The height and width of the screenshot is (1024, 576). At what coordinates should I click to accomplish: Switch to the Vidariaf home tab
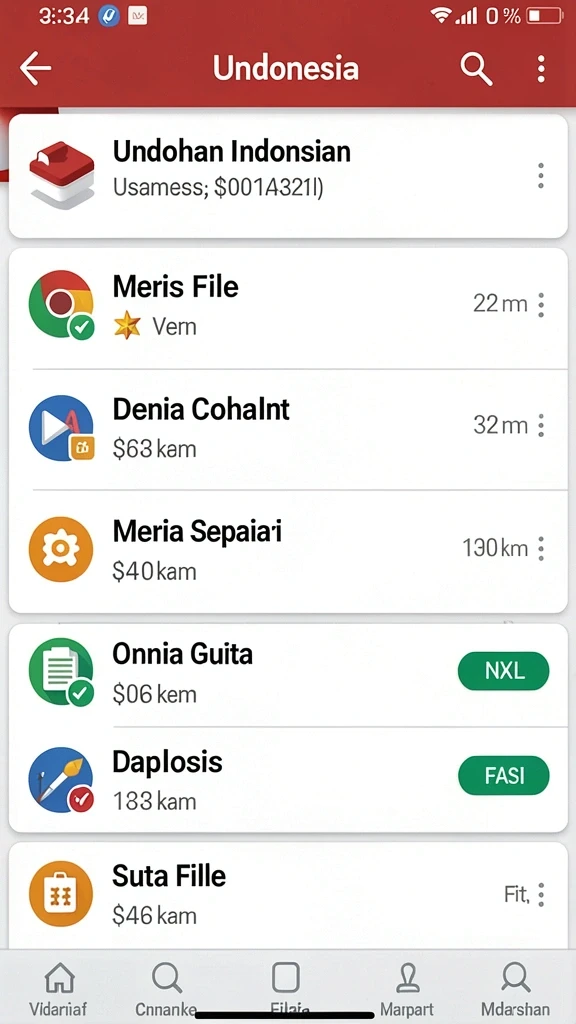[x=59, y=989]
